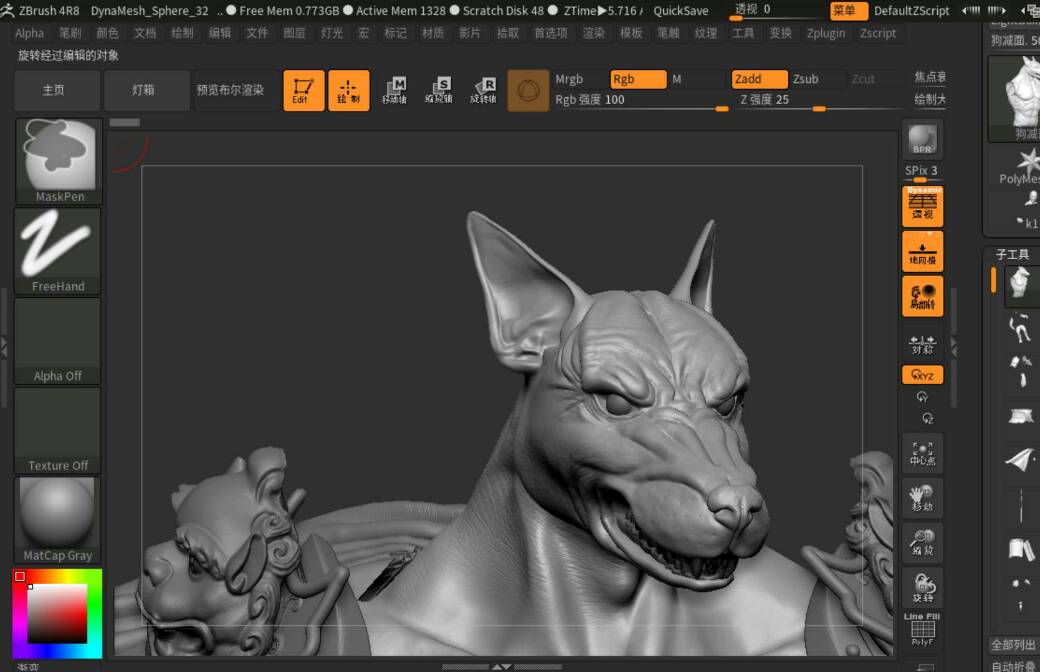Viewport: 1040px width, 672px height.
Task: Open the FreeHand stroke picker
Action: [x=58, y=250]
